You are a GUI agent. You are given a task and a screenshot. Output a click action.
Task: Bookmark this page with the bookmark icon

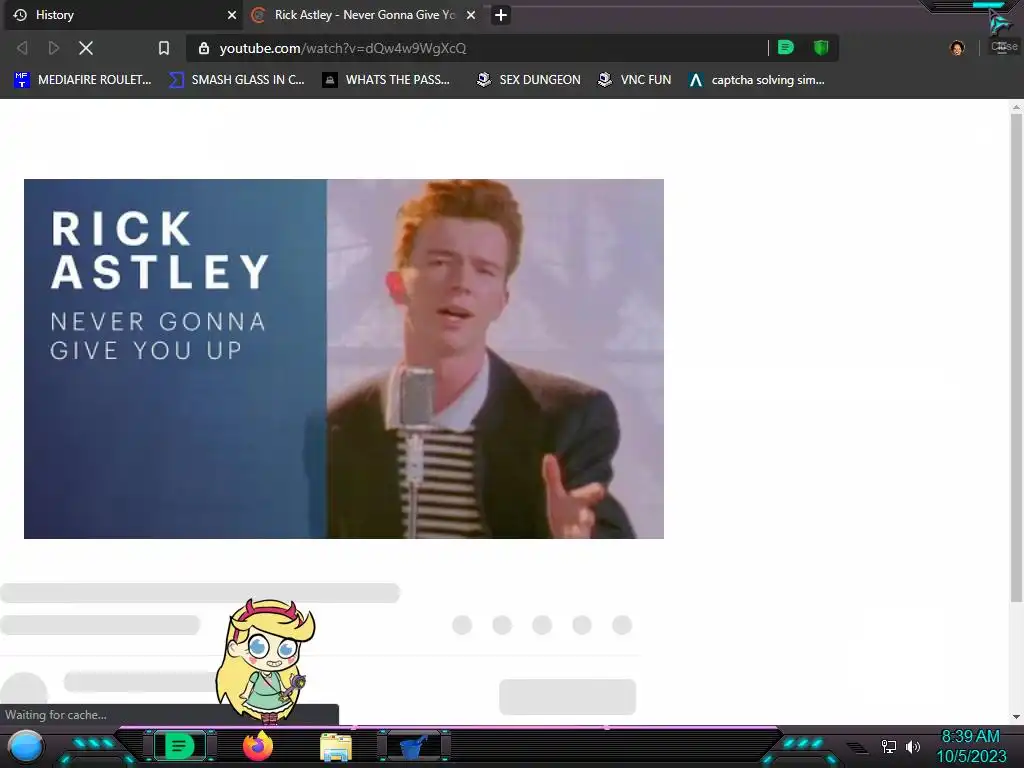tap(164, 48)
